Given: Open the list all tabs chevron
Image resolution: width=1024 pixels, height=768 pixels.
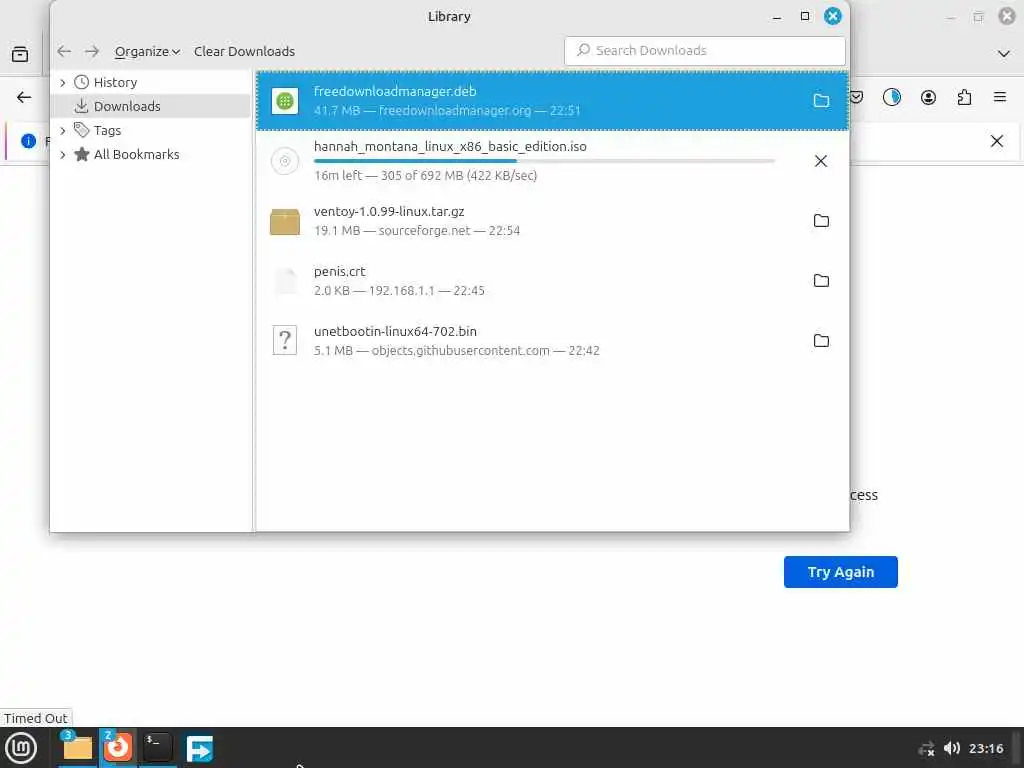Looking at the screenshot, I should click(1004, 54).
